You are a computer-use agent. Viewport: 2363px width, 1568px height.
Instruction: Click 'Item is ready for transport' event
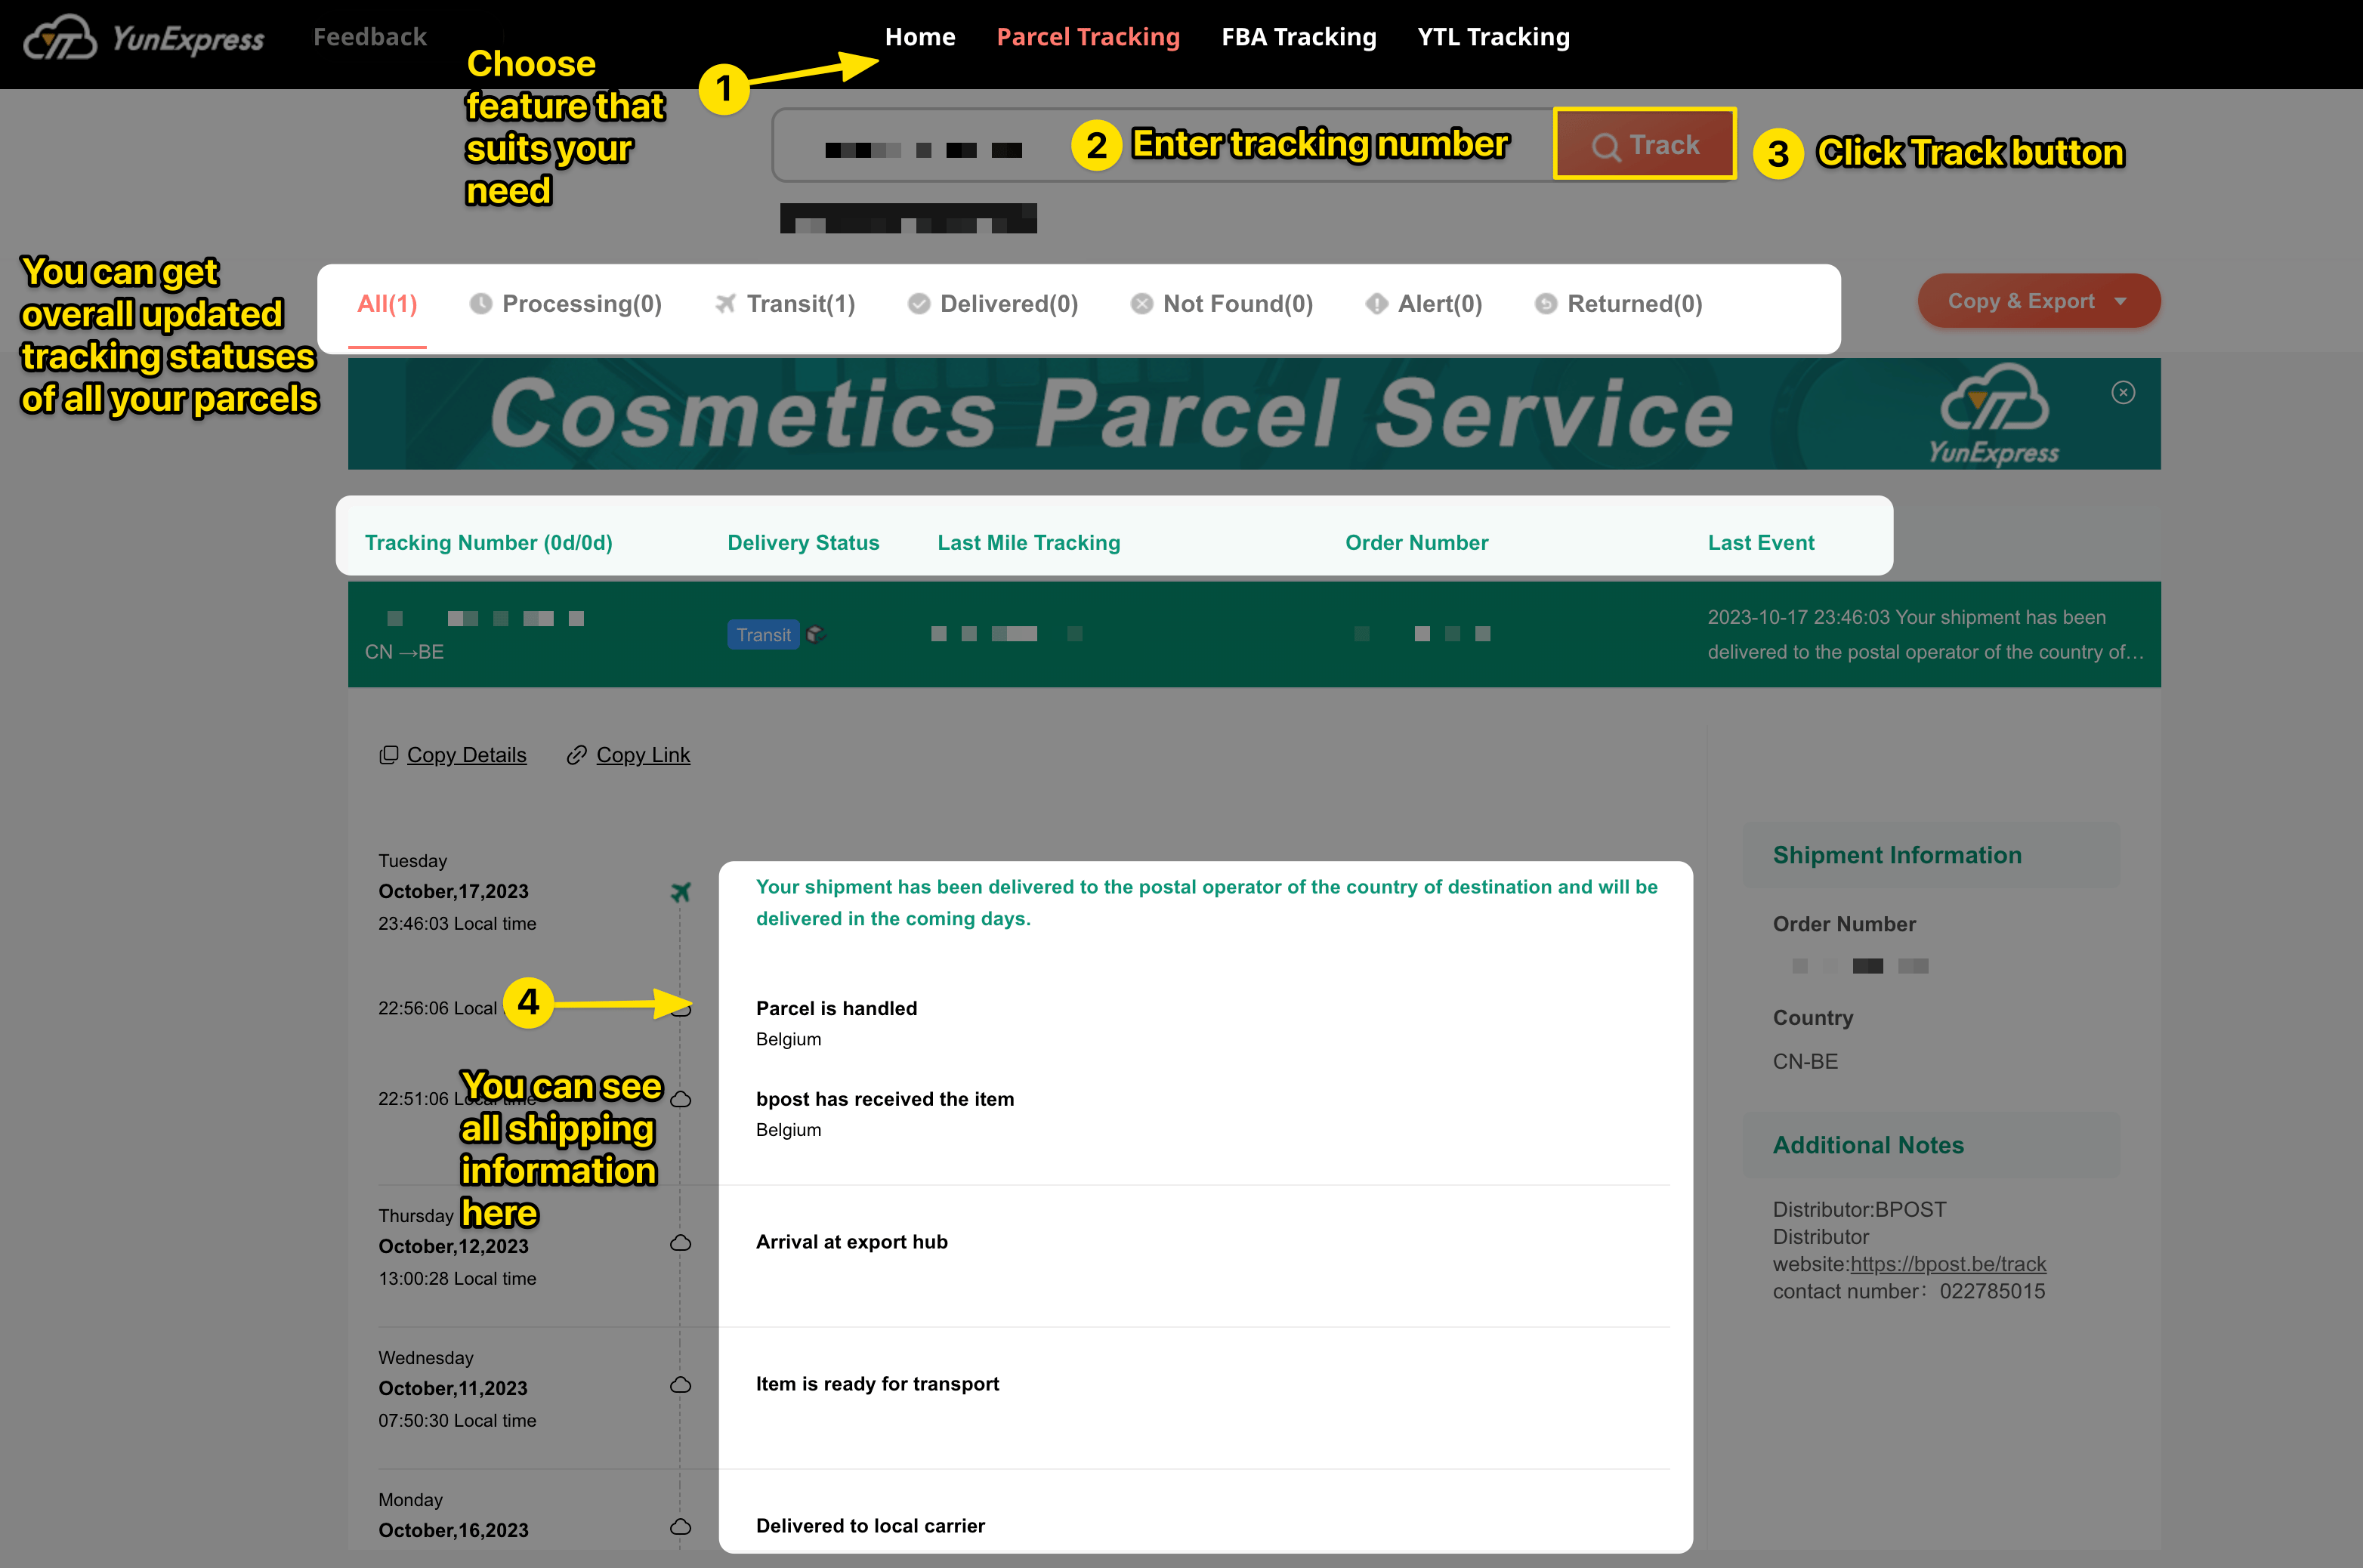[x=878, y=1384]
